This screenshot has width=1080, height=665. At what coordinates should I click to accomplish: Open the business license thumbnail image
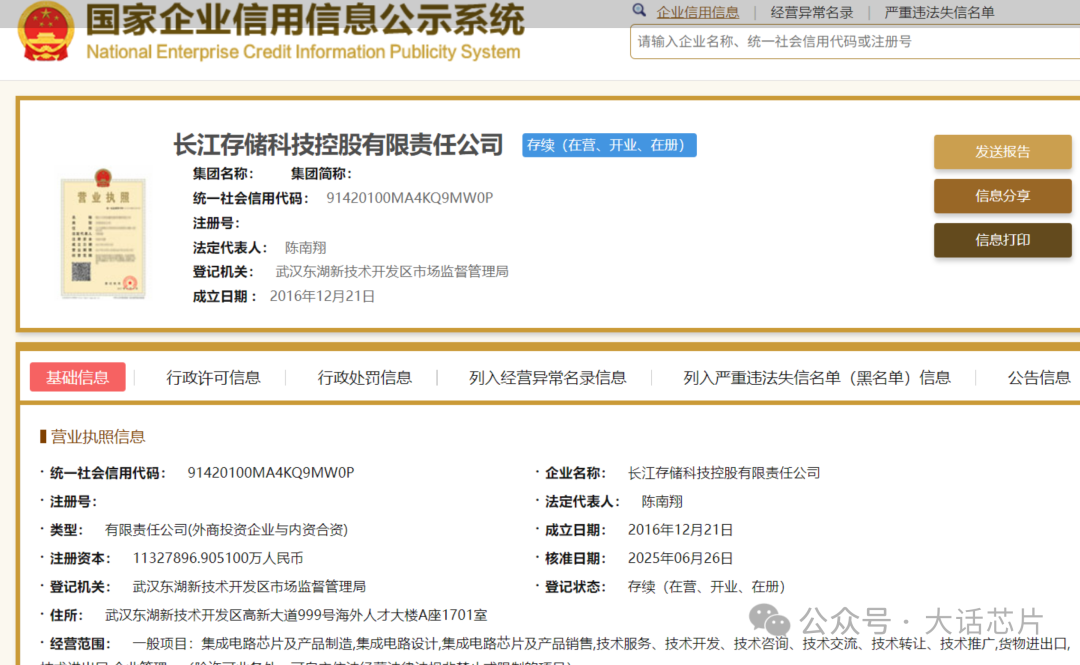[x=103, y=234]
